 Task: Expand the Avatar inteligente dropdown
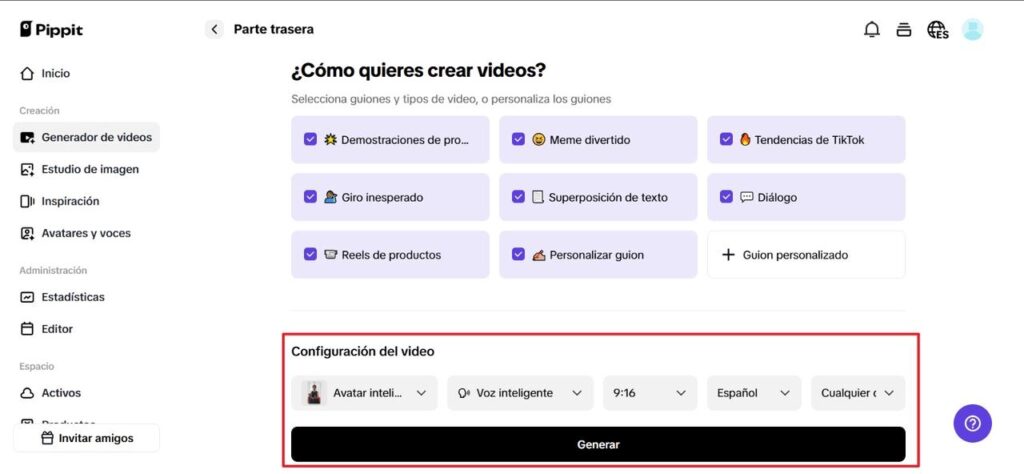364,393
